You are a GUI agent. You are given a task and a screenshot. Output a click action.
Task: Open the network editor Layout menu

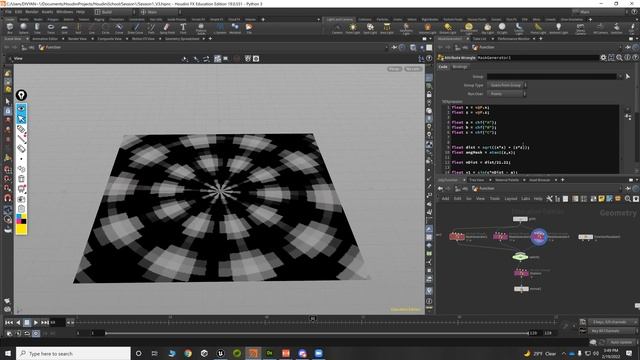[511, 199]
